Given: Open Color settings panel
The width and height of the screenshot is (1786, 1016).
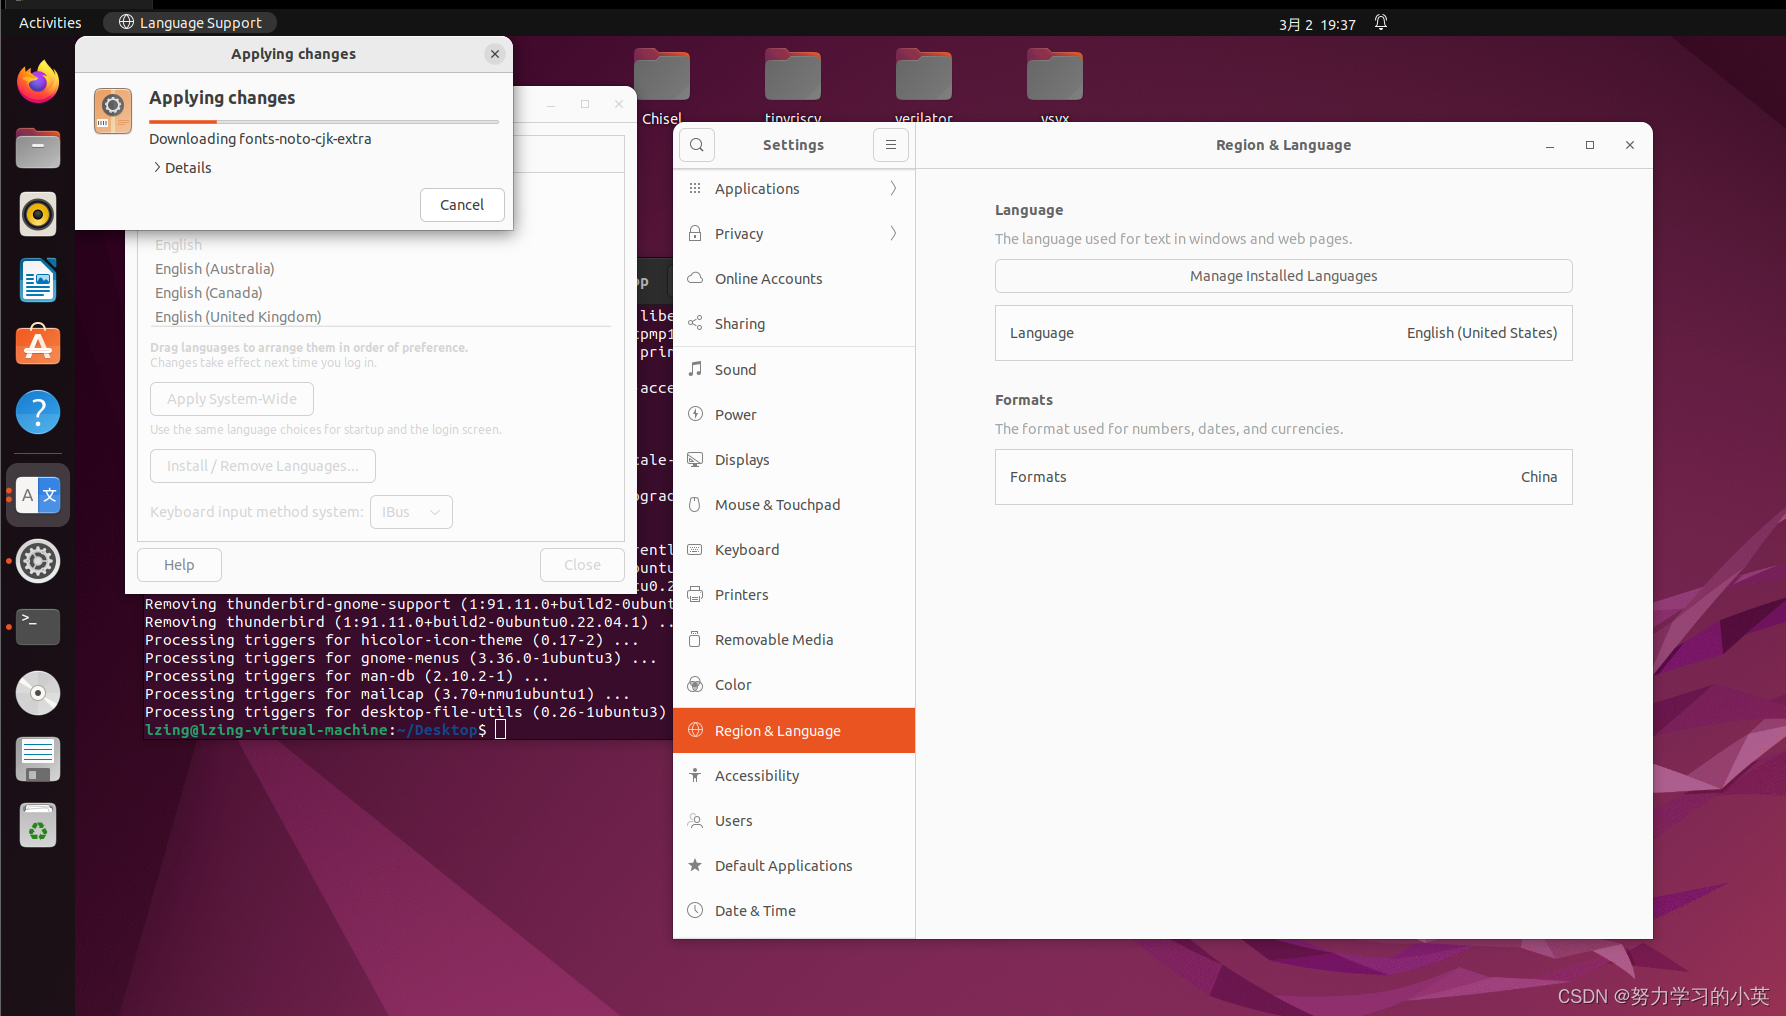Looking at the screenshot, I should point(733,684).
